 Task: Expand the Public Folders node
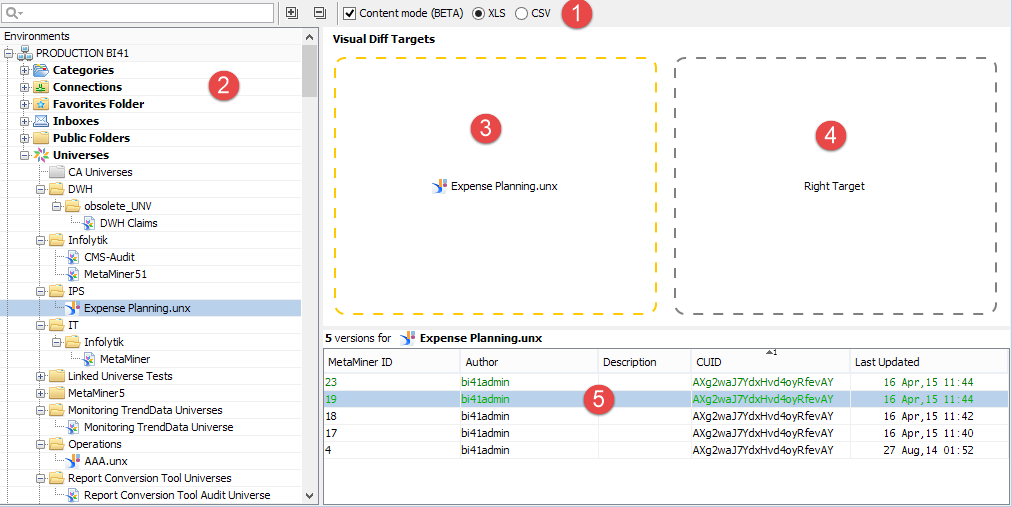click(x=25, y=138)
